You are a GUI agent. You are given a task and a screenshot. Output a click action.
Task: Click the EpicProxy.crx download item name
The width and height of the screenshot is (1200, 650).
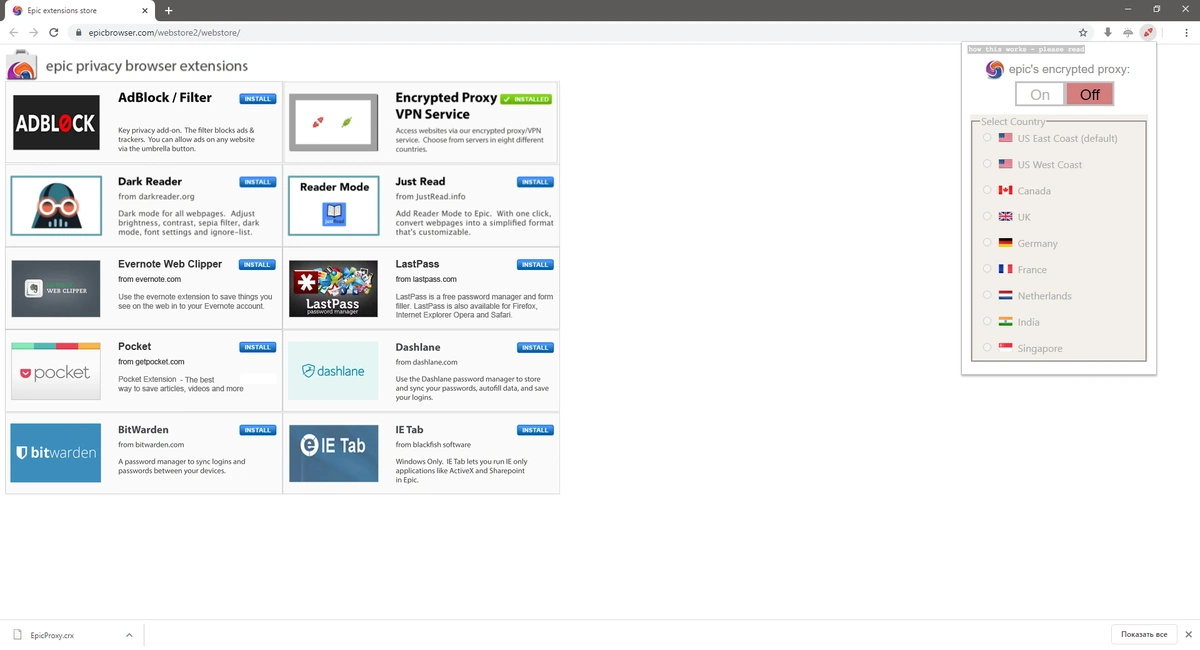[52, 635]
